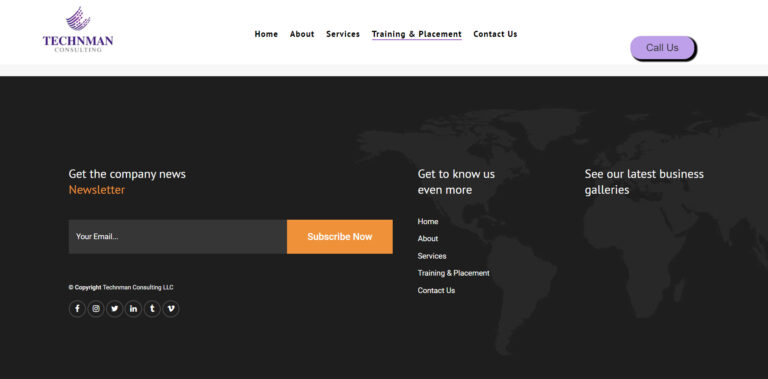Image resolution: width=768 pixels, height=379 pixels.
Task: Follow the footer Services link
Action: click(x=432, y=256)
